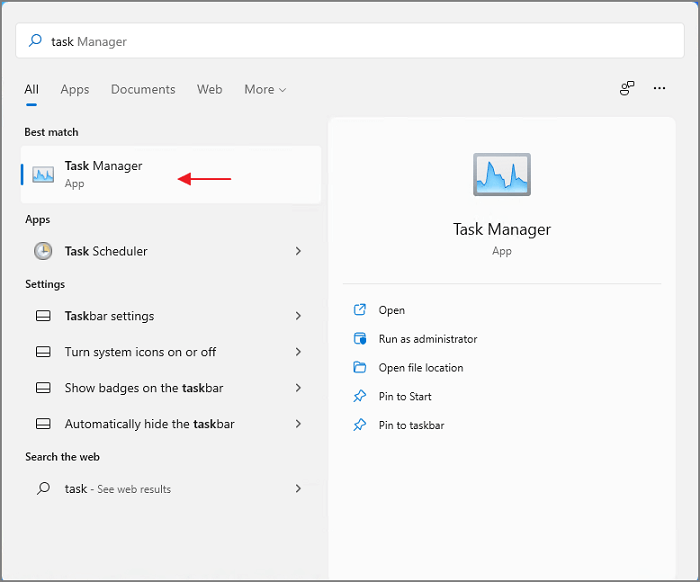This screenshot has height=582, width=700.
Task: Click Open in the Task Manager actions
Action: [391, 310]
